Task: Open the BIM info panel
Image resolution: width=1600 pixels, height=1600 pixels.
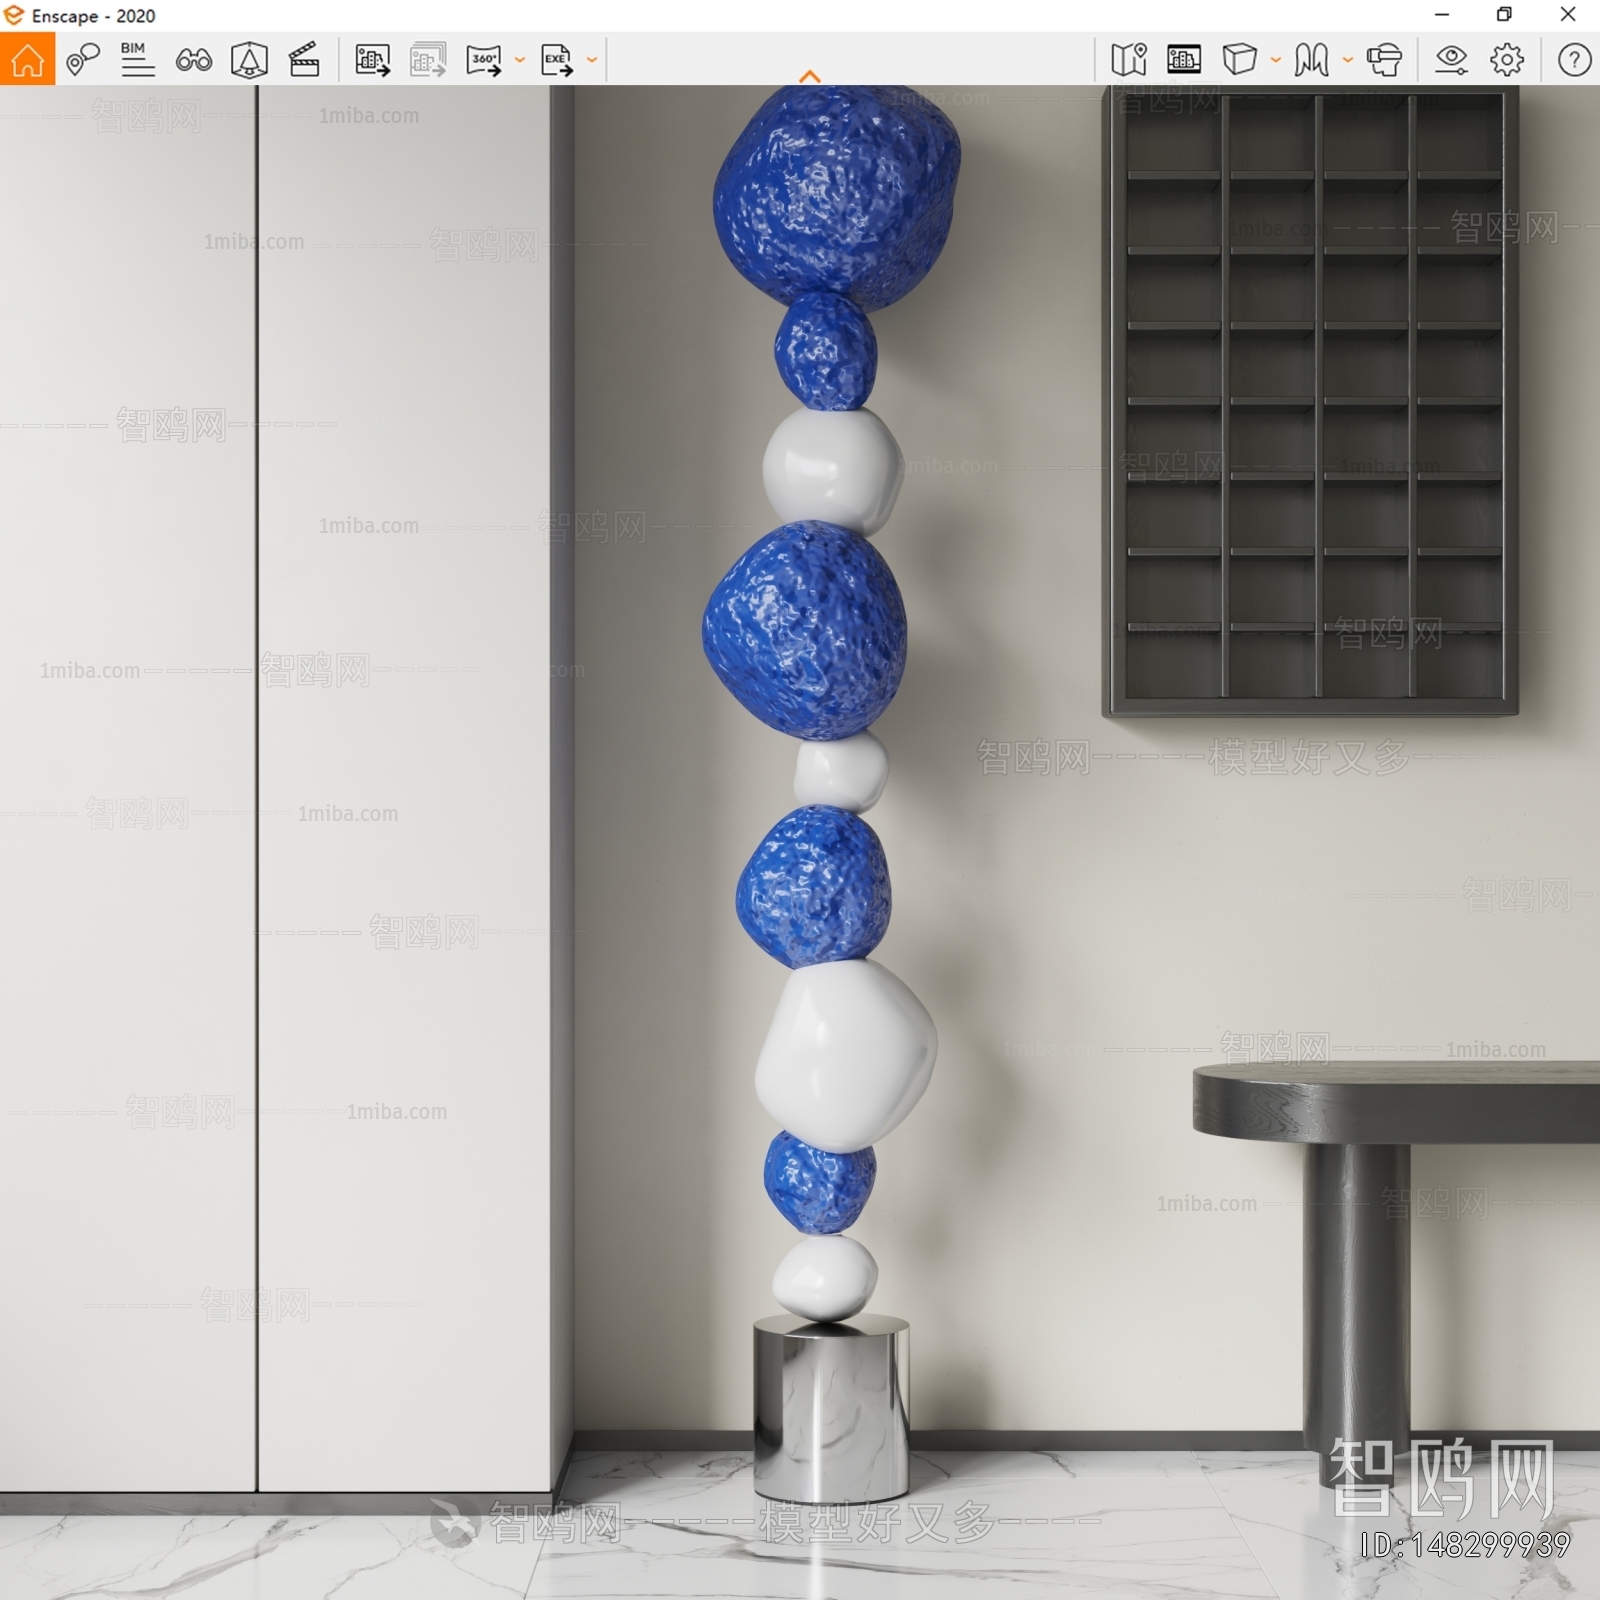Action: click(137, 60)
